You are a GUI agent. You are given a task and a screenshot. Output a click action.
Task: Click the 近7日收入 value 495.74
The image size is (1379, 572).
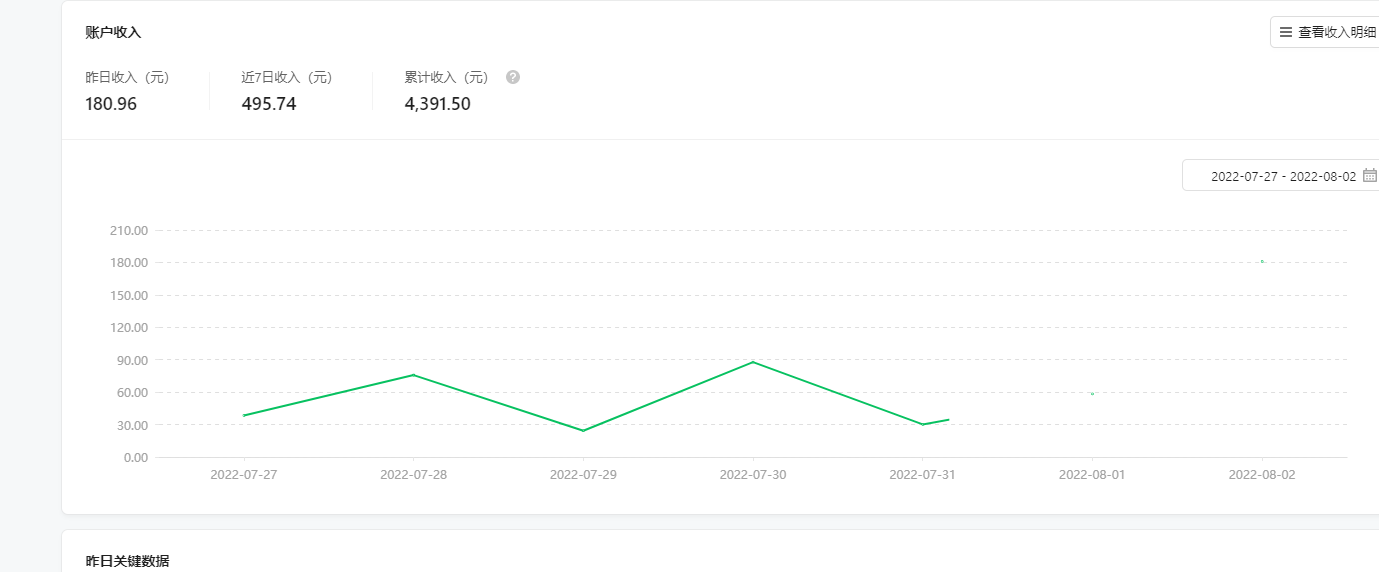coord(269,104)
